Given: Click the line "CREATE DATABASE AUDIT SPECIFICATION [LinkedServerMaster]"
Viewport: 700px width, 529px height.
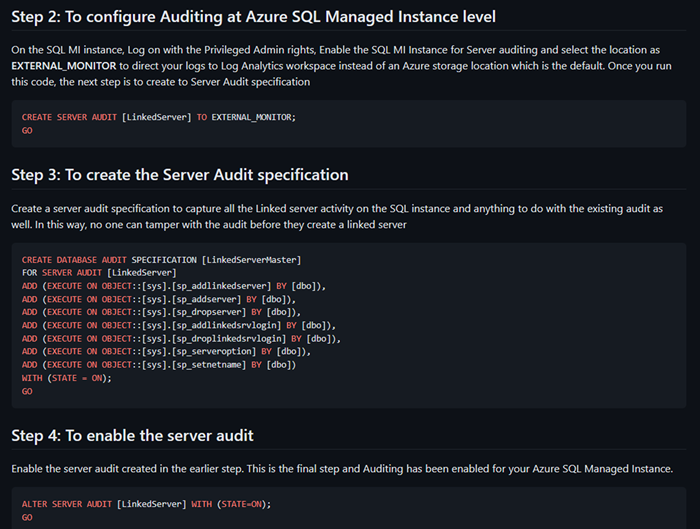Looking at the screenshot, I should pyautogui.click(x=161, y=260).
